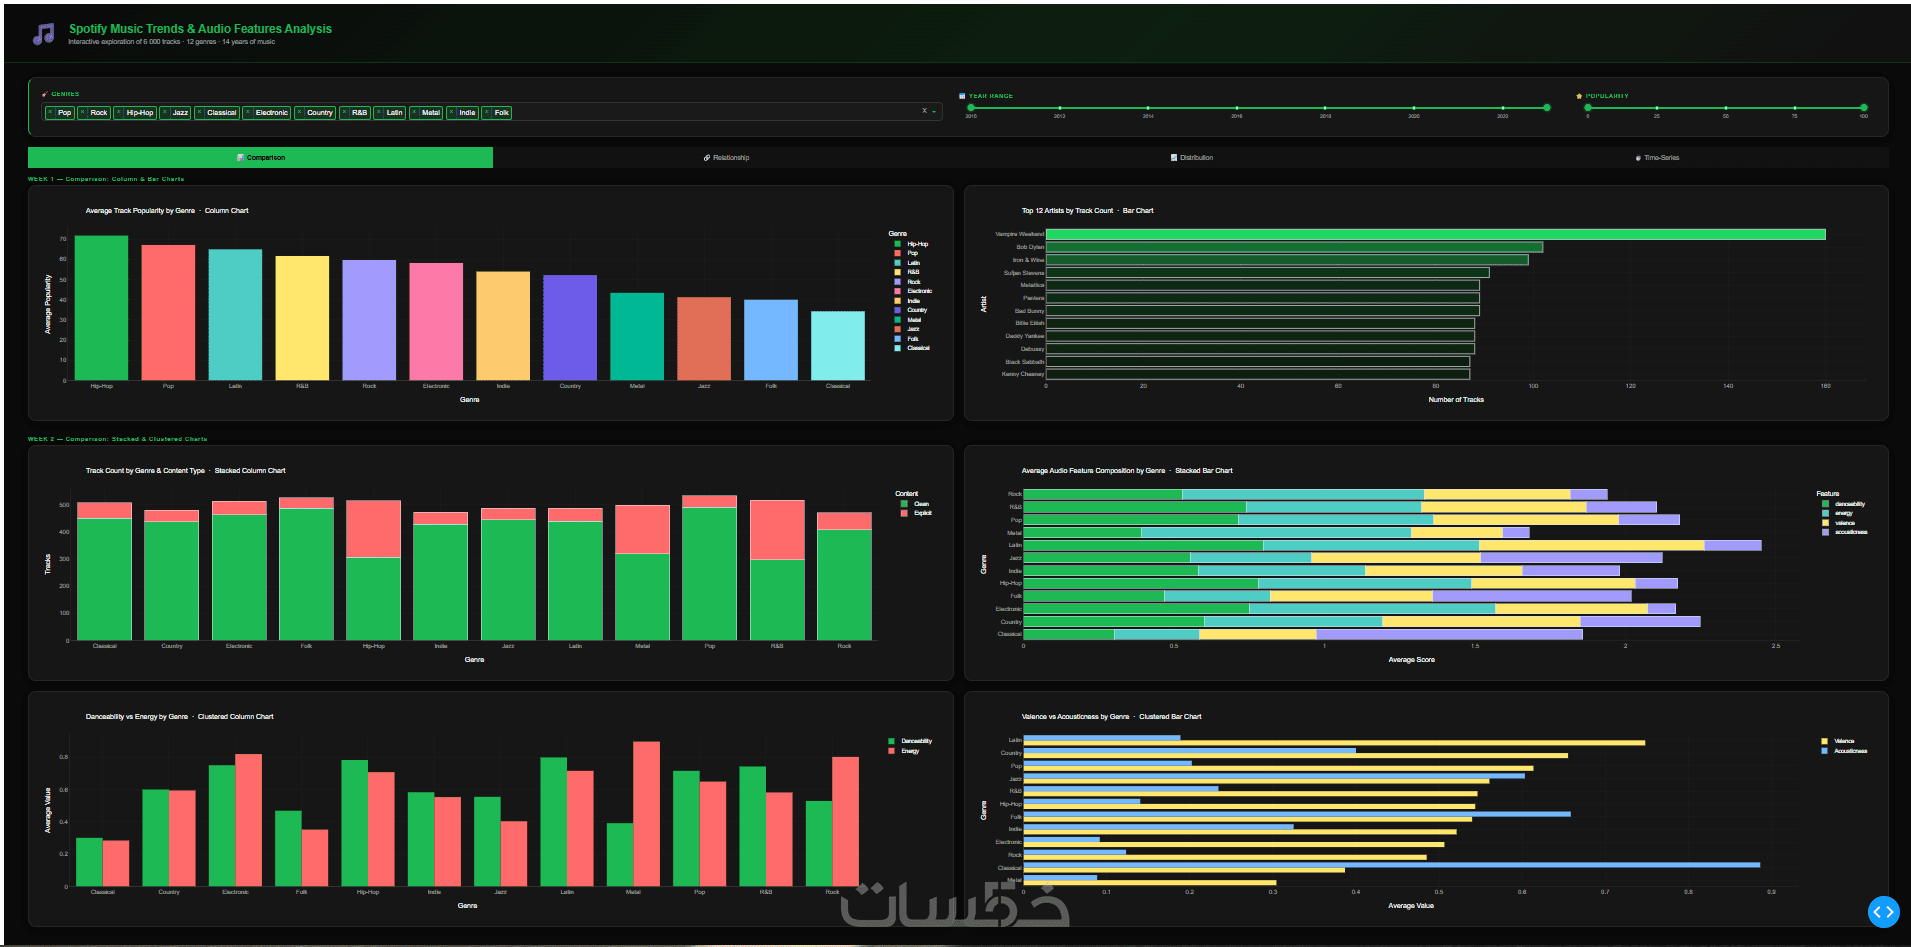Remove the Rock genre tag
Screen dimensions: 1911x947
point(83,113)
